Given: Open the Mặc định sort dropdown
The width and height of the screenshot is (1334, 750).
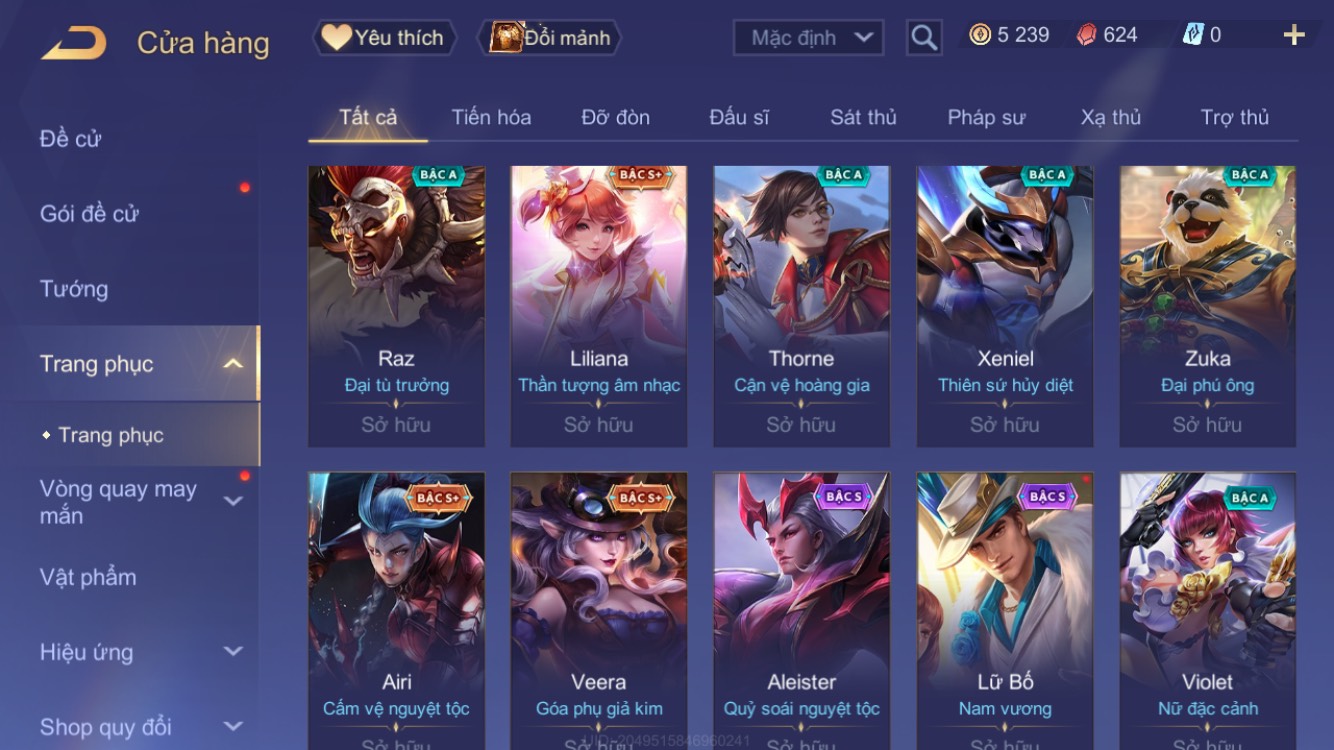Looking at the screenshot, I should tap(809, 38).
